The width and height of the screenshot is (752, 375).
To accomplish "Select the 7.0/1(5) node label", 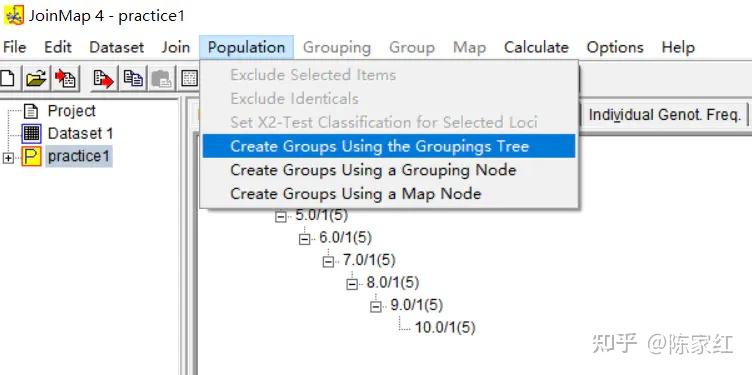I will click(x=369, y=260).
